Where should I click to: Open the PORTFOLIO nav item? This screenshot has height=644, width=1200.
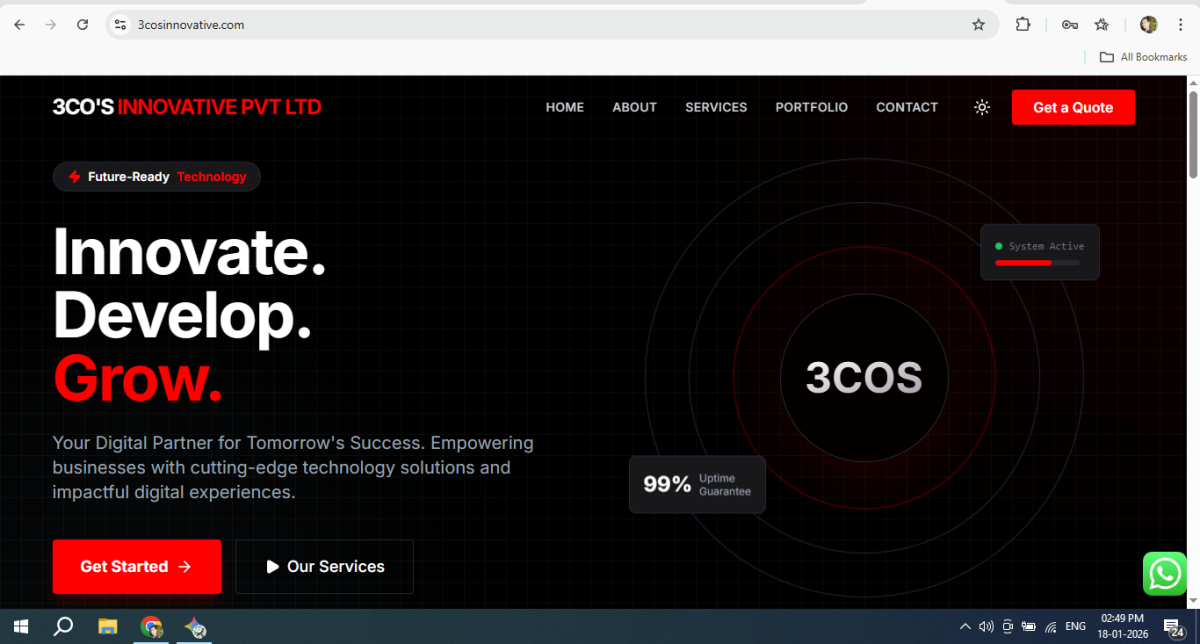(x=811, y=107)
